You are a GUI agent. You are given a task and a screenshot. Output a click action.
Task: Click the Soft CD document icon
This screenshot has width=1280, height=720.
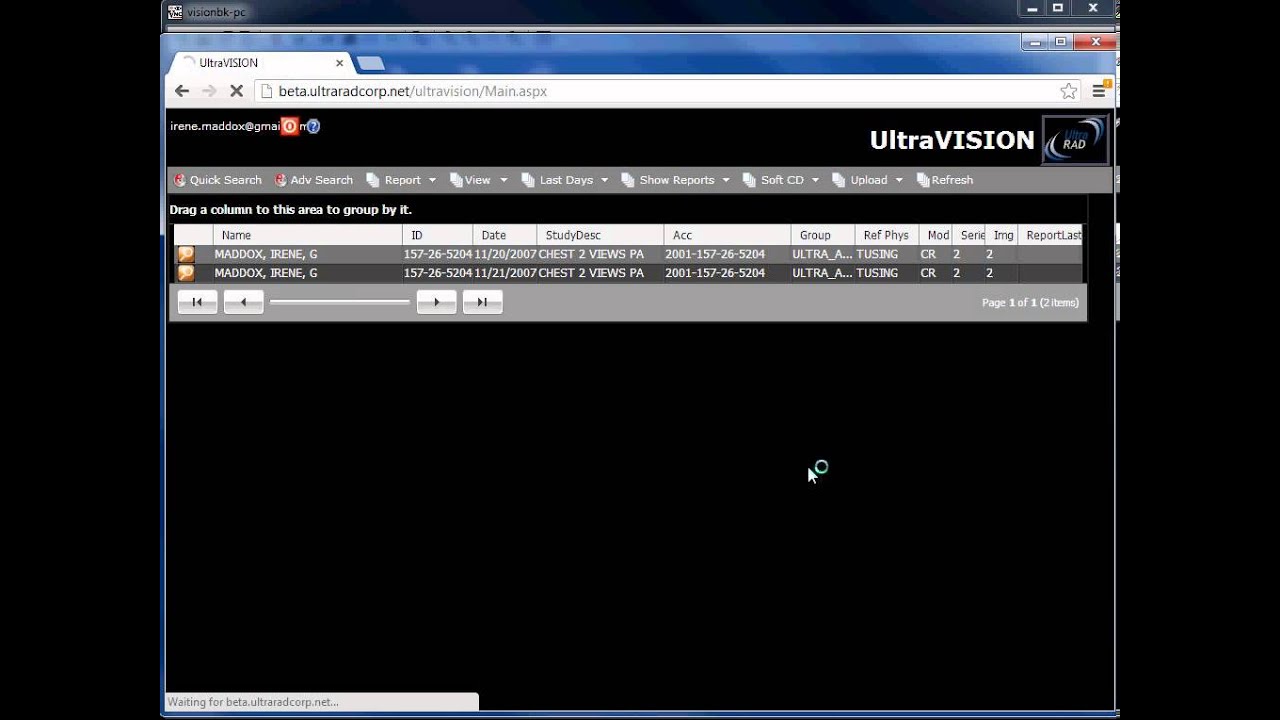coord(749,180)
